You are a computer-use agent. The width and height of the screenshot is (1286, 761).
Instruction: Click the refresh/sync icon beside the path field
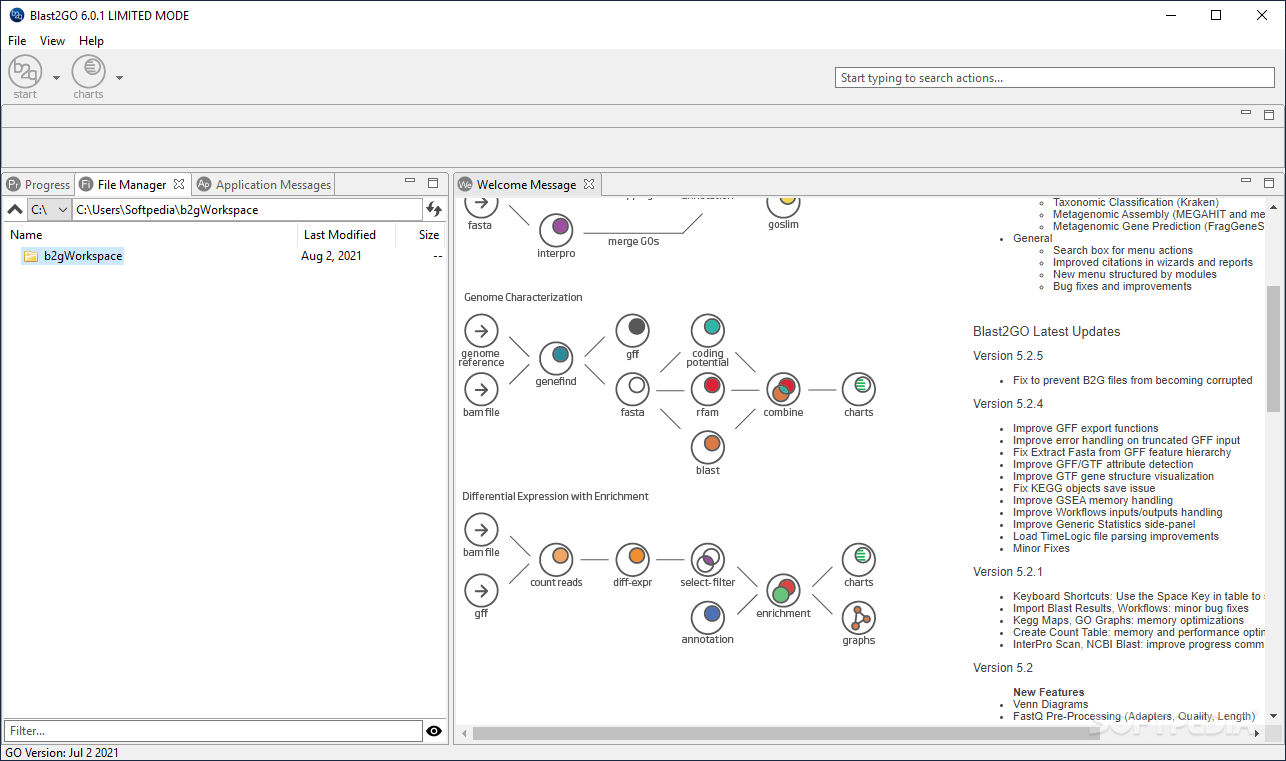tap(434, 210)
